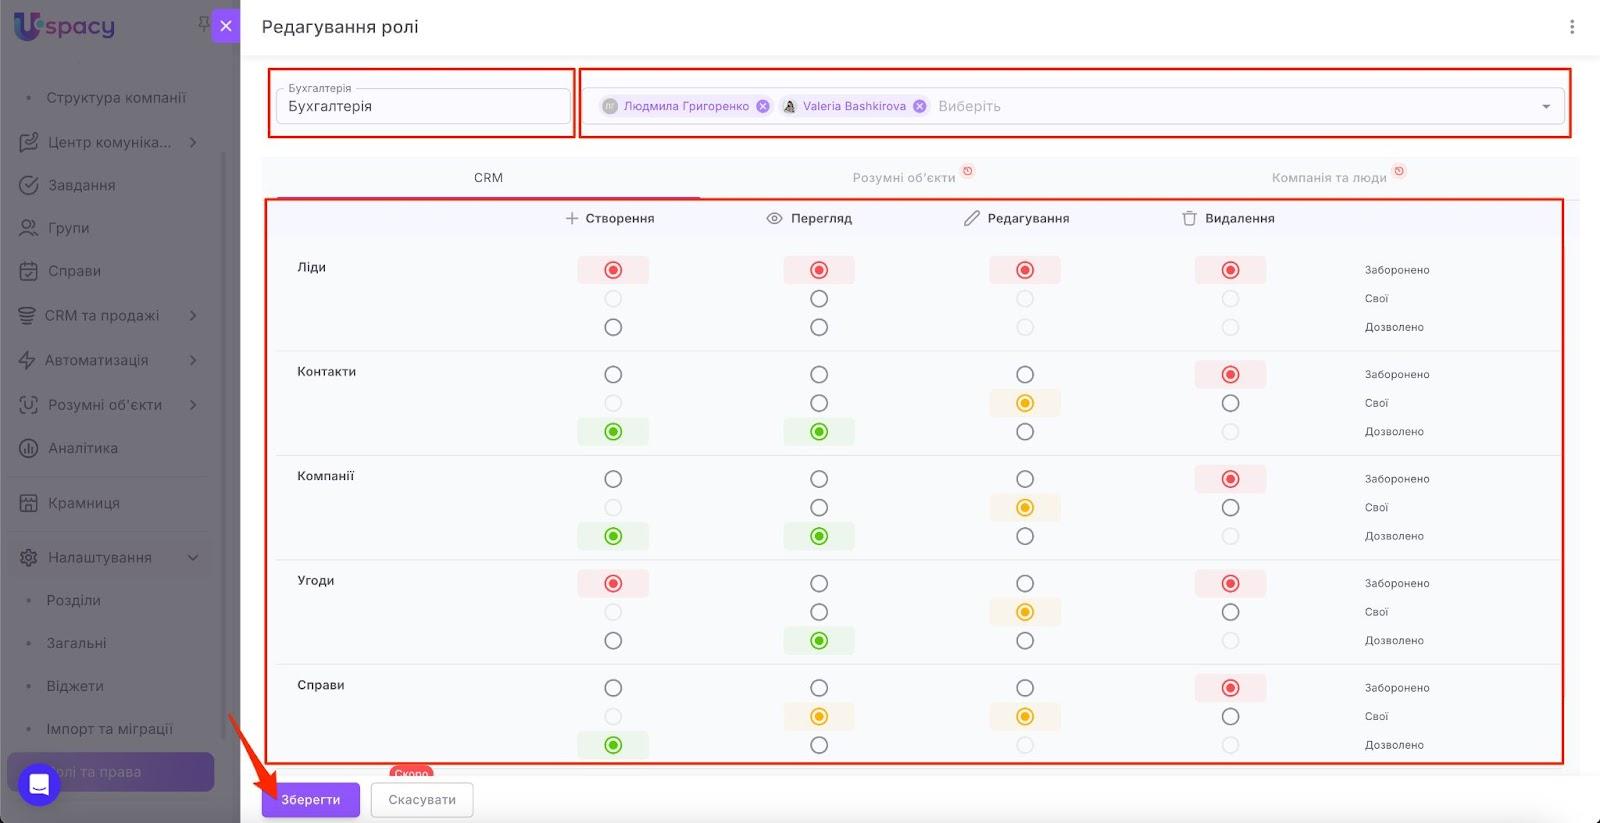
Task: Open the chat support bubble
Action: point(39,785)
